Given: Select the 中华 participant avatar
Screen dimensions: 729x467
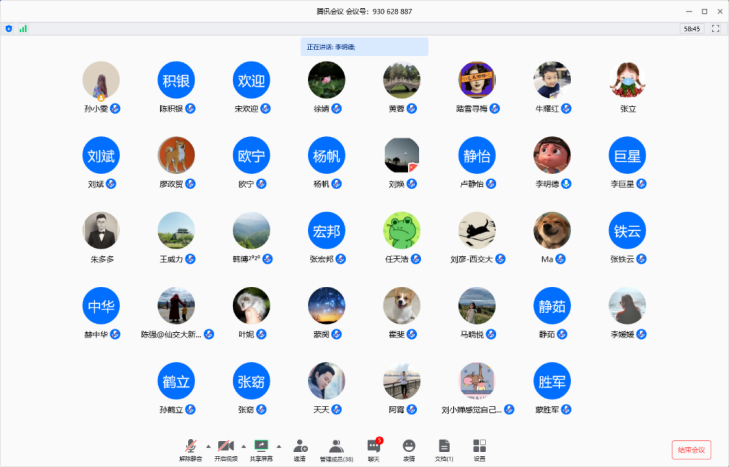Looking at the screenshot, I should [101, 307].
